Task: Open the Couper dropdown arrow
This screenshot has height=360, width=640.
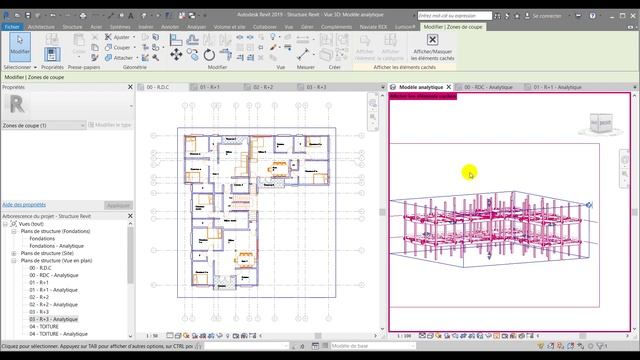Action: point(134,48)
